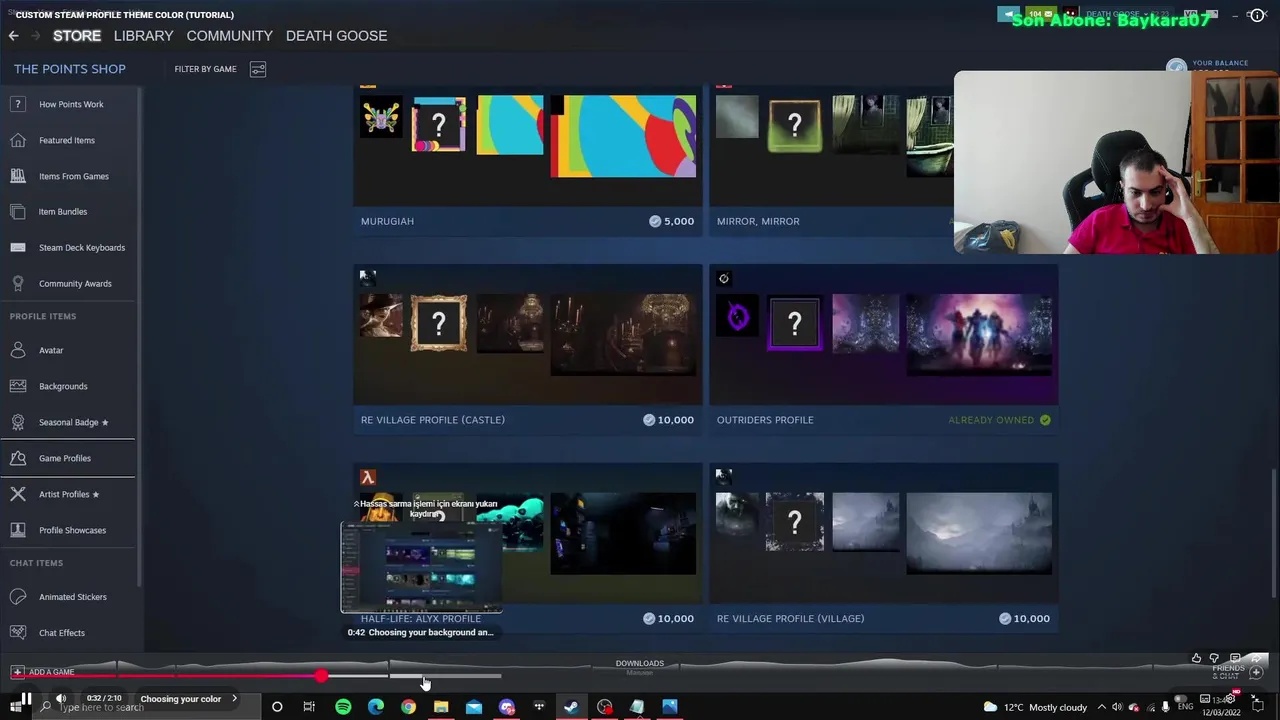Open the DEATH GOOSE profile tab
1280x720 pixels.
point(336,36)
